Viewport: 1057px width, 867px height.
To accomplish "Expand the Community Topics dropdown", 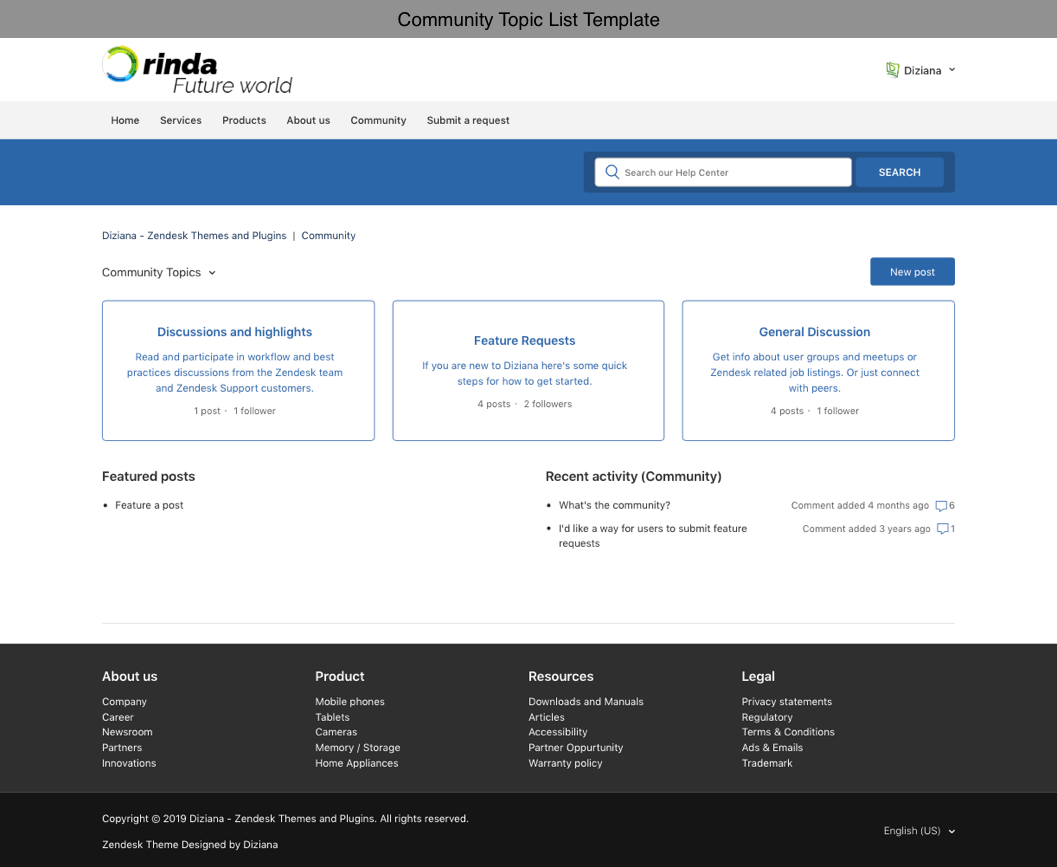I will point(159,272).
